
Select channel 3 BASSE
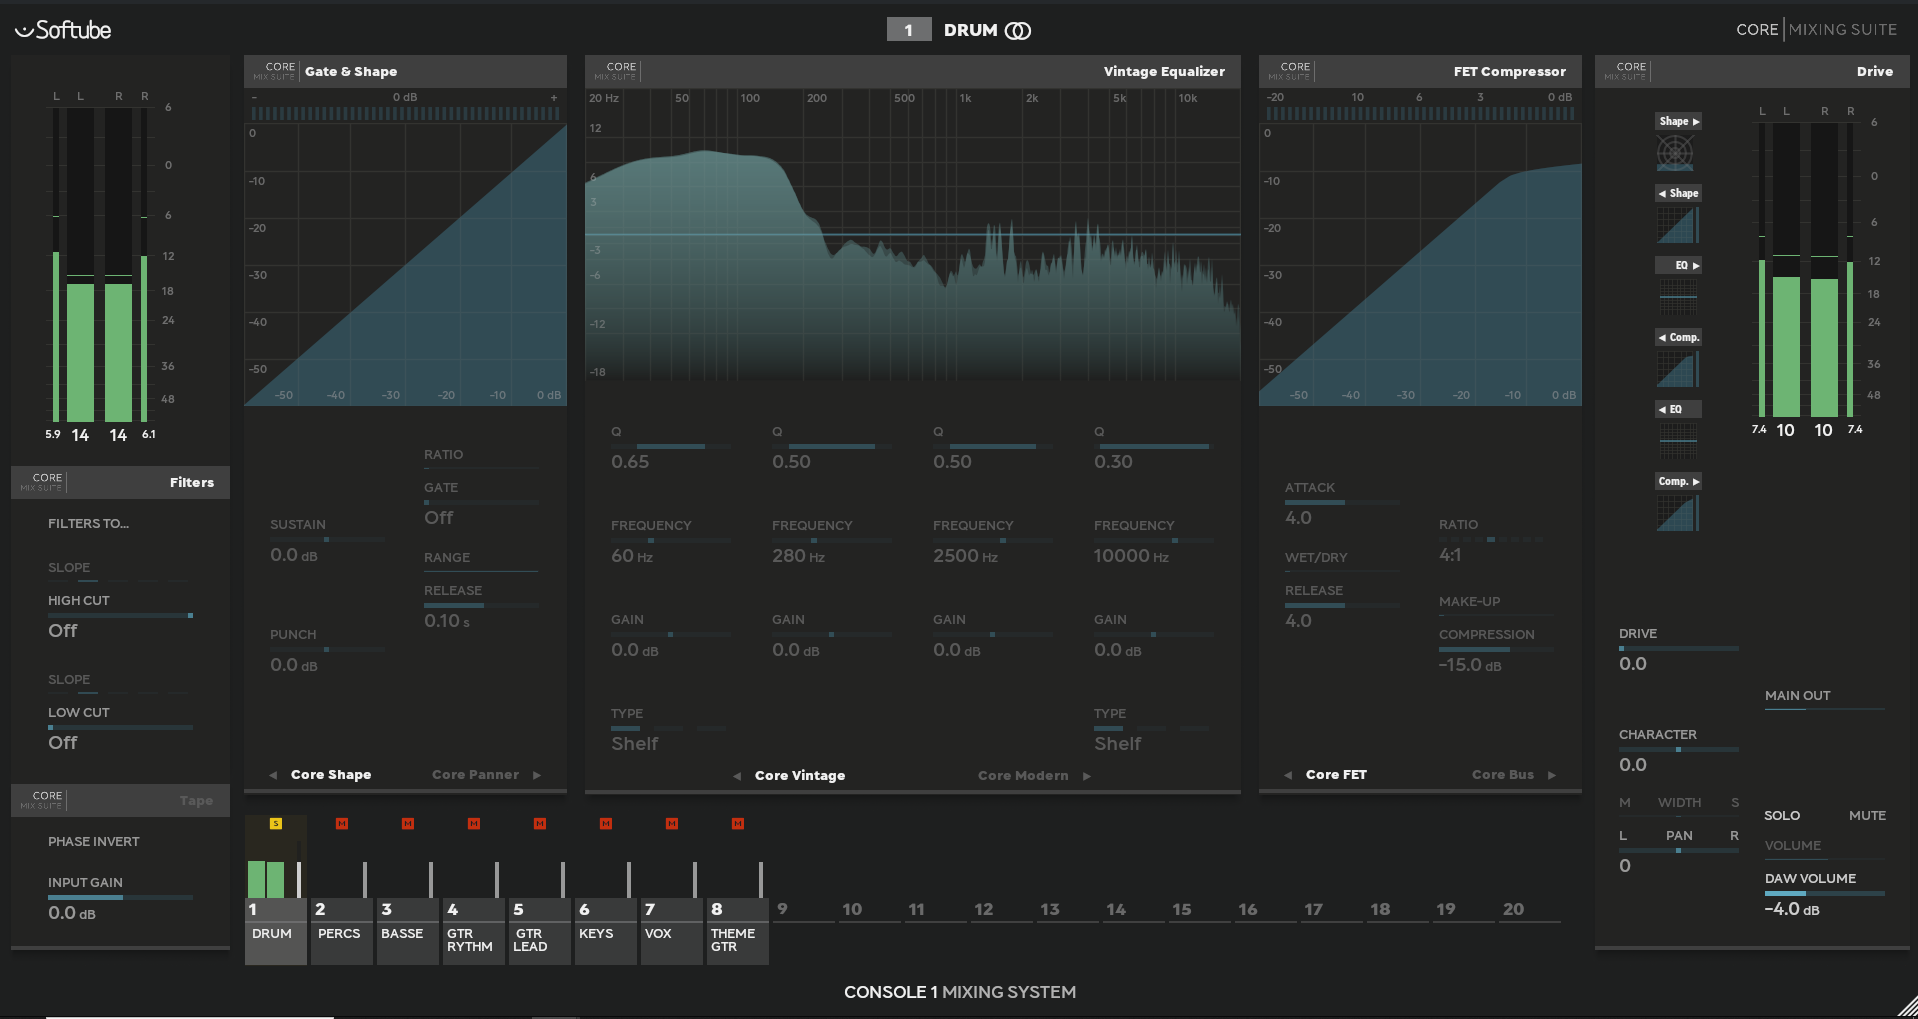coord(407,931)
